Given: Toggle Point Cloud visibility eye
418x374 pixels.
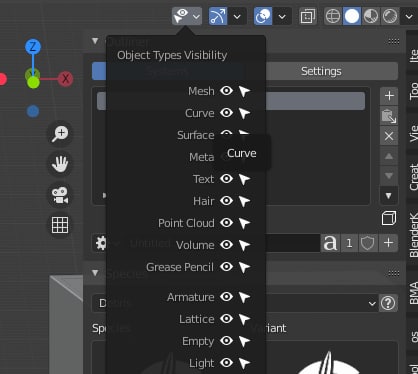Looking at the screenshot, I should point(226,223).
